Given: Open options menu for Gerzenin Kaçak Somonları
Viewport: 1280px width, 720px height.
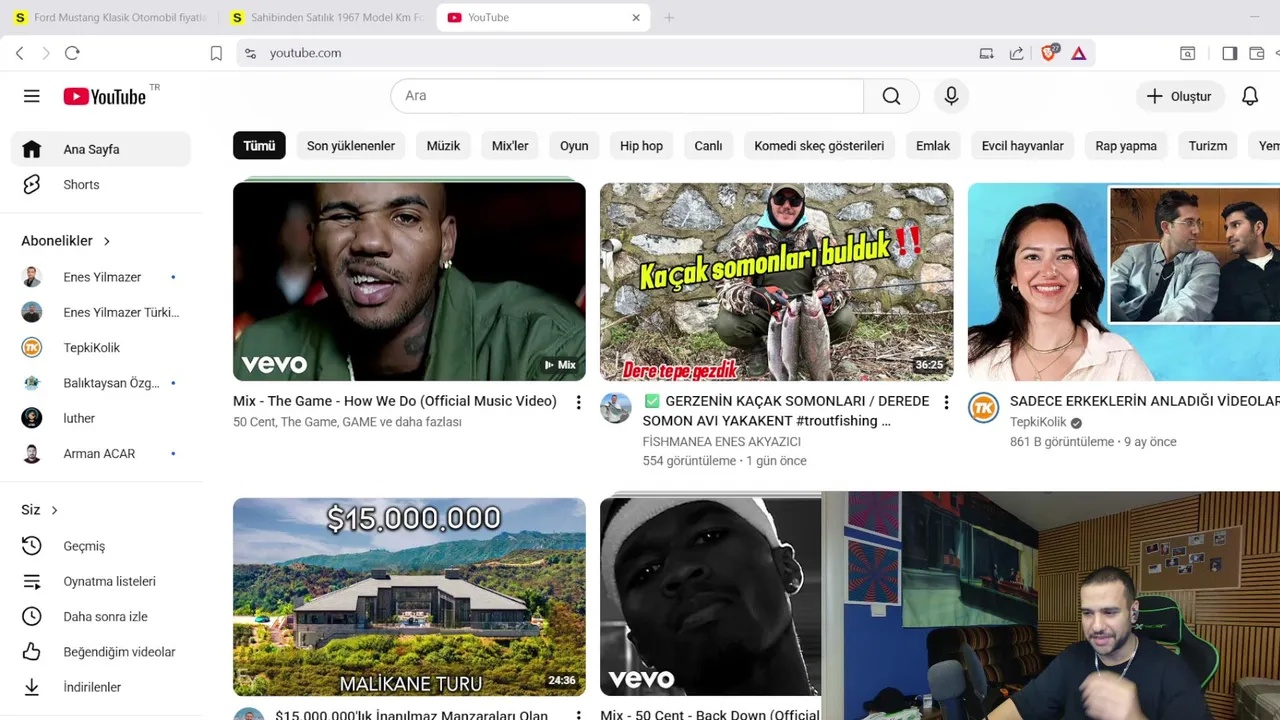Looking at the screenshot, I should [x=946, y=402].
